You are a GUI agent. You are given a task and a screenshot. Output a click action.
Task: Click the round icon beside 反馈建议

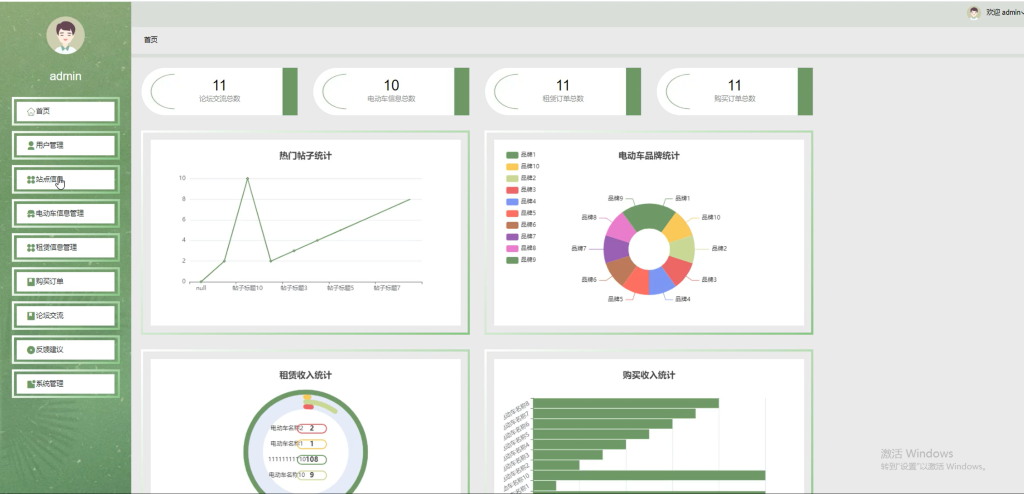pos(31,350)
